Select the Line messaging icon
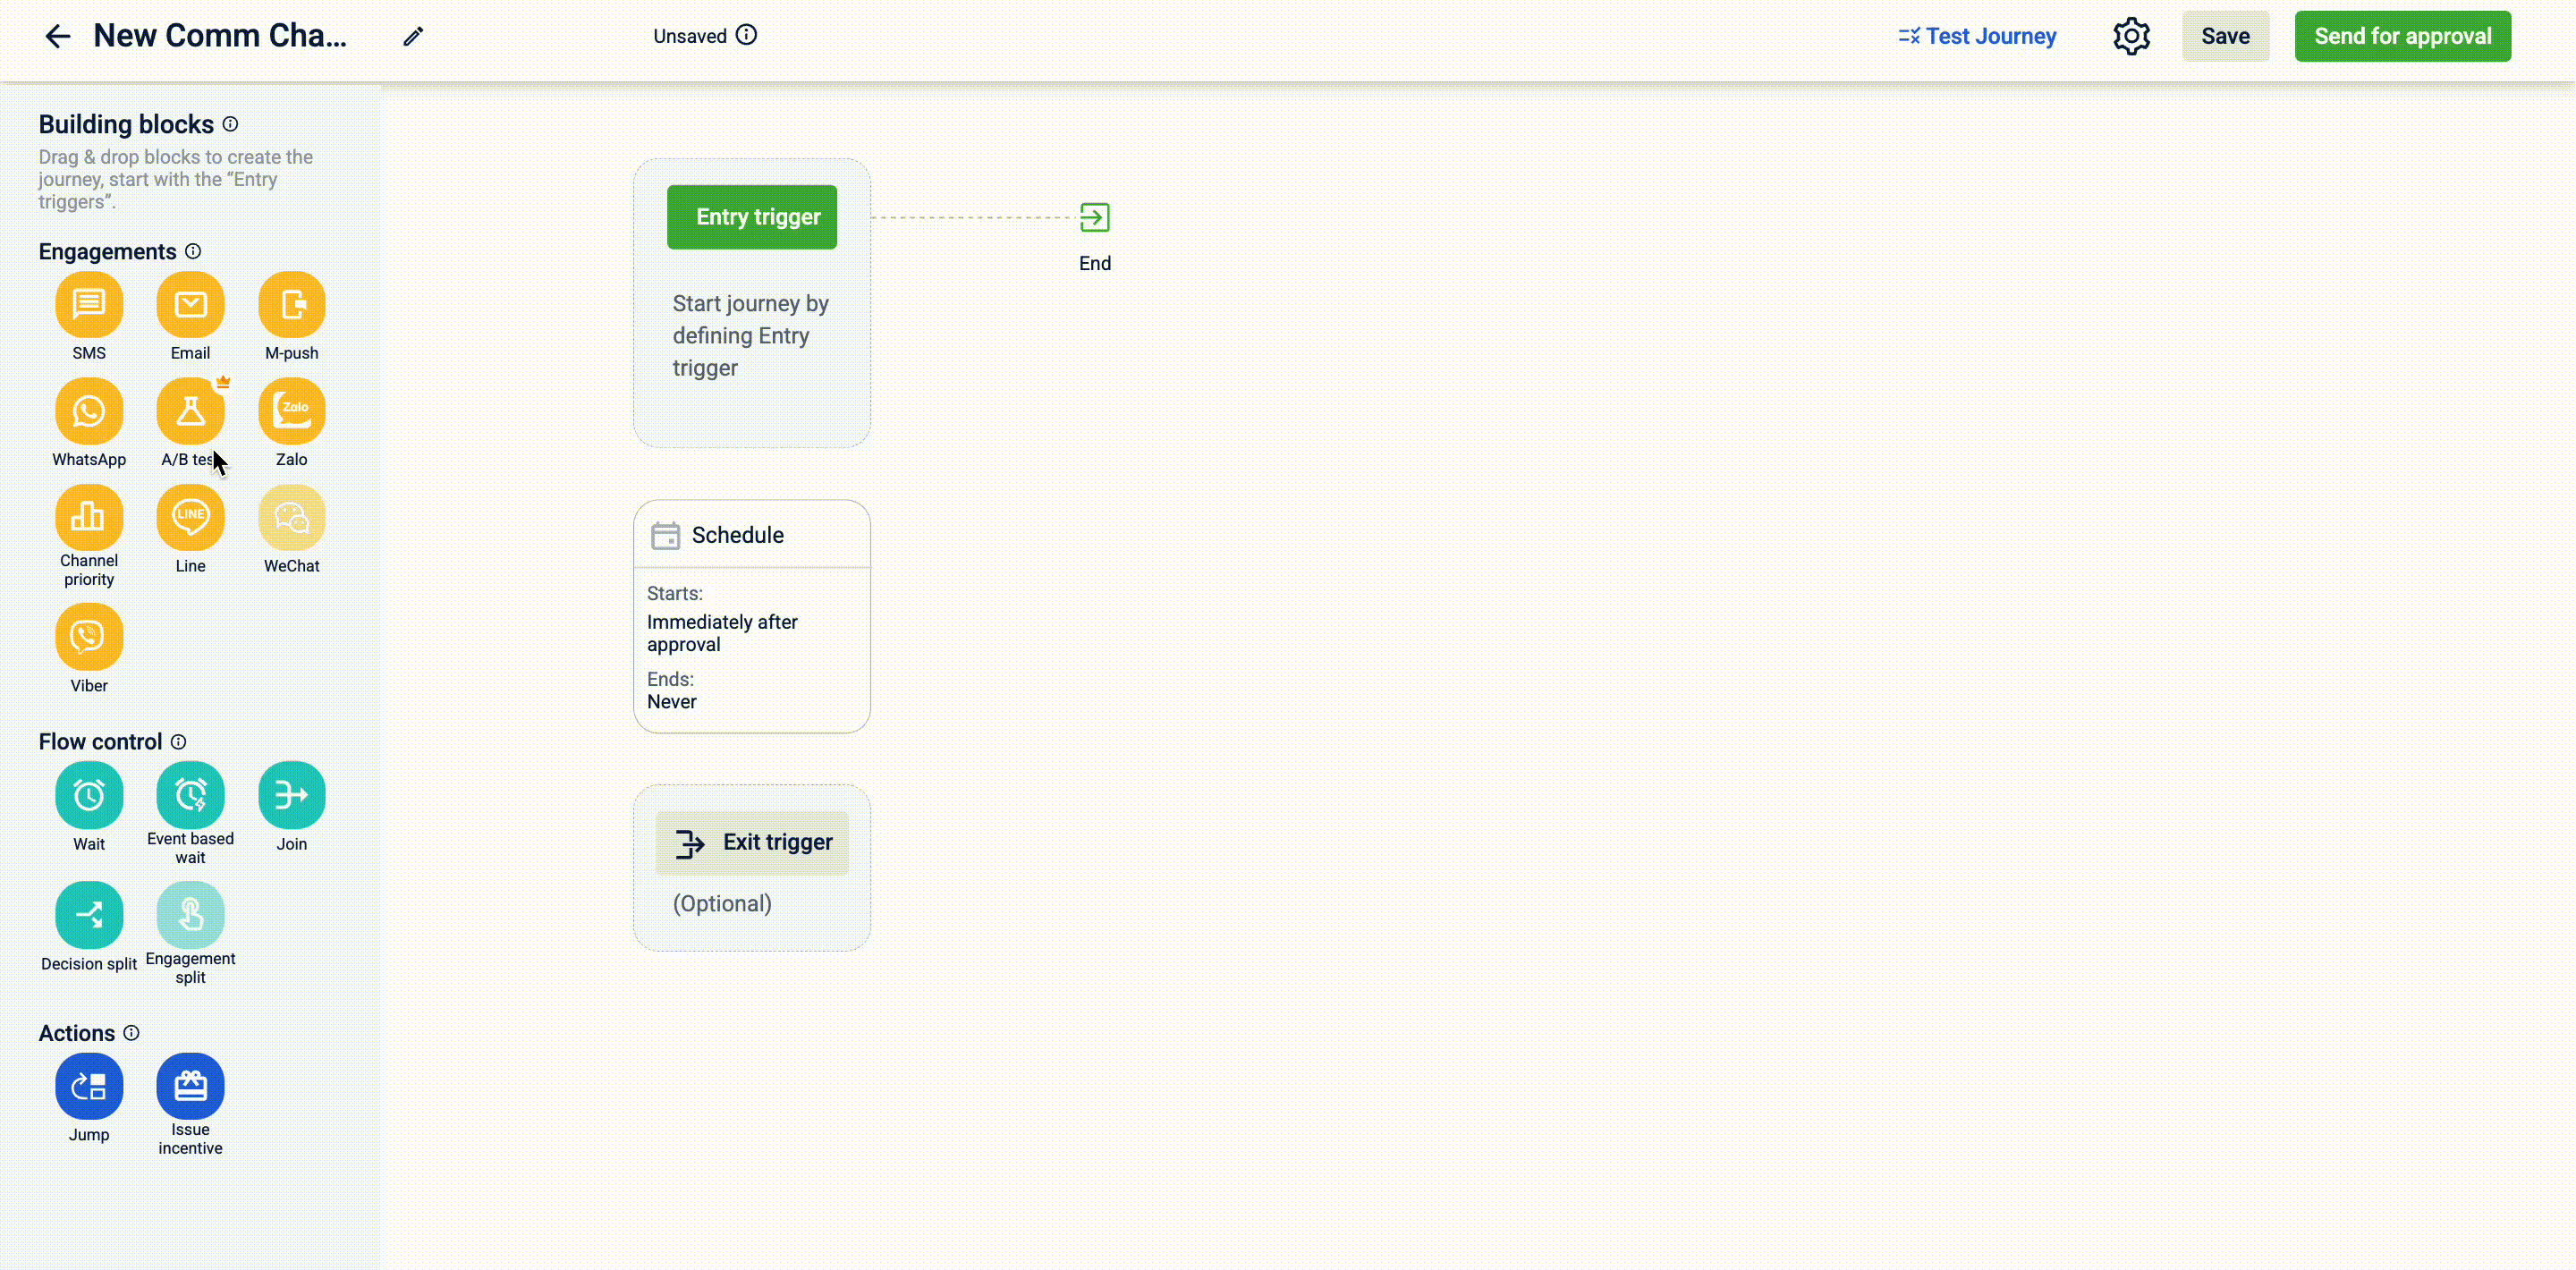Image resolution: width=2576 pixels, height=1270 pixels. coord(190,518)
